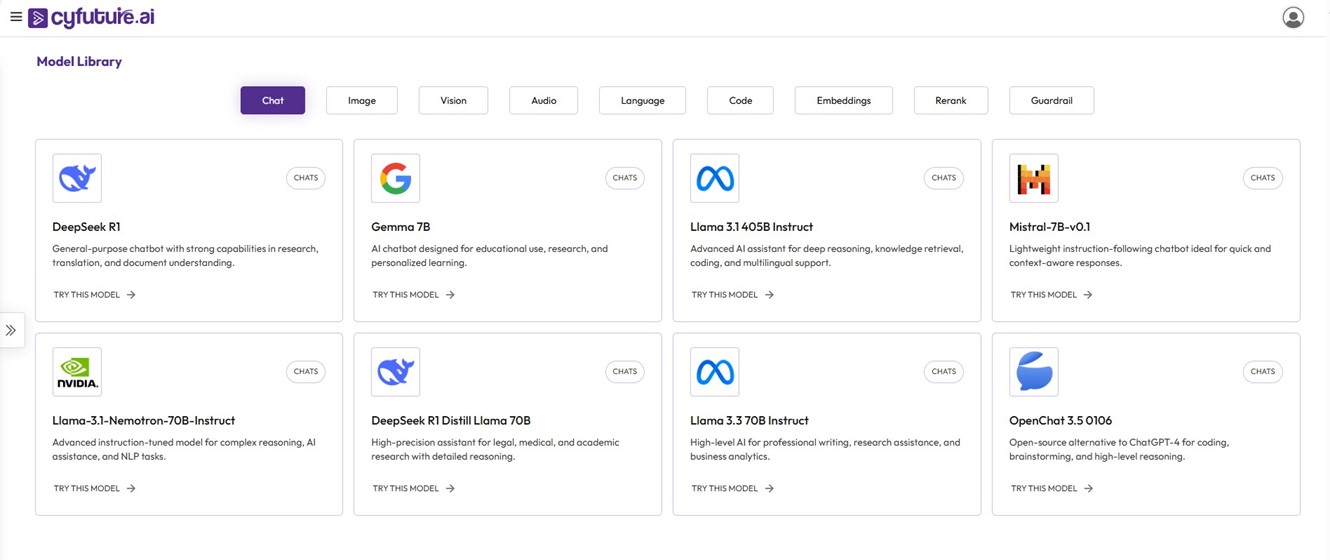
Task: Switch to the Image tab
Action: (362, 100)
